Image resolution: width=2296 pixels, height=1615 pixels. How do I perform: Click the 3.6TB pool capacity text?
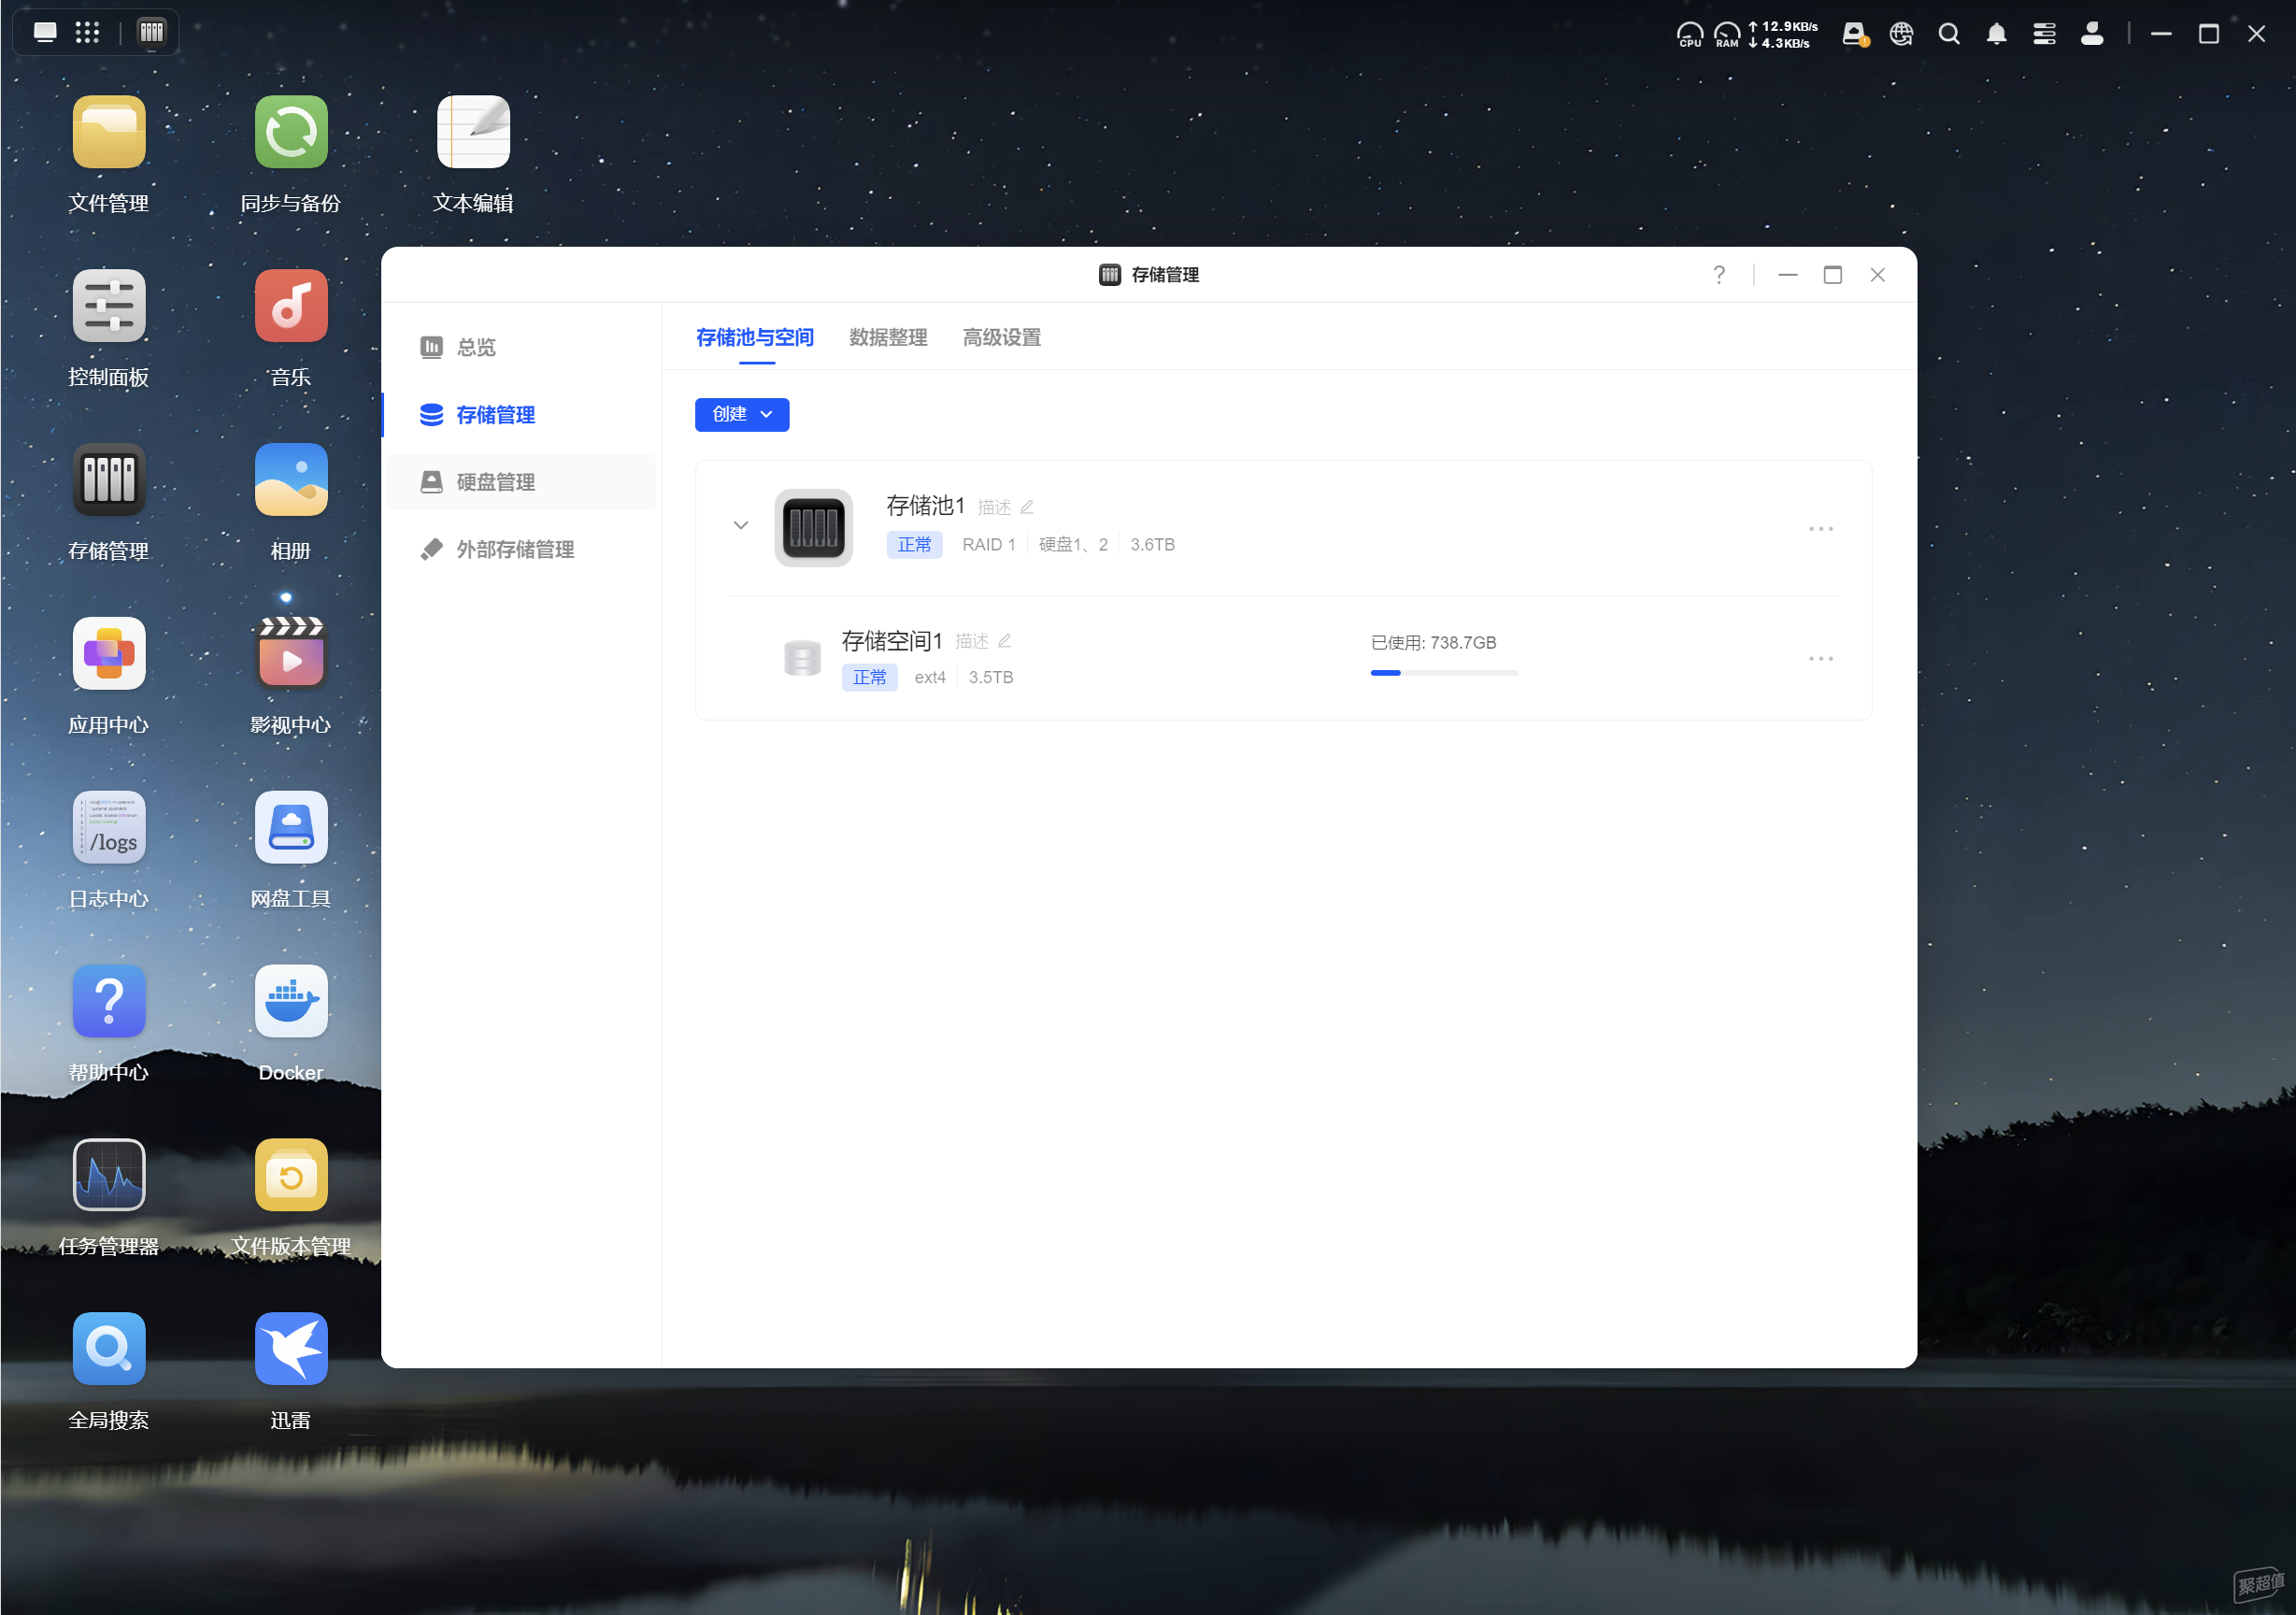tap(1152, 544)
